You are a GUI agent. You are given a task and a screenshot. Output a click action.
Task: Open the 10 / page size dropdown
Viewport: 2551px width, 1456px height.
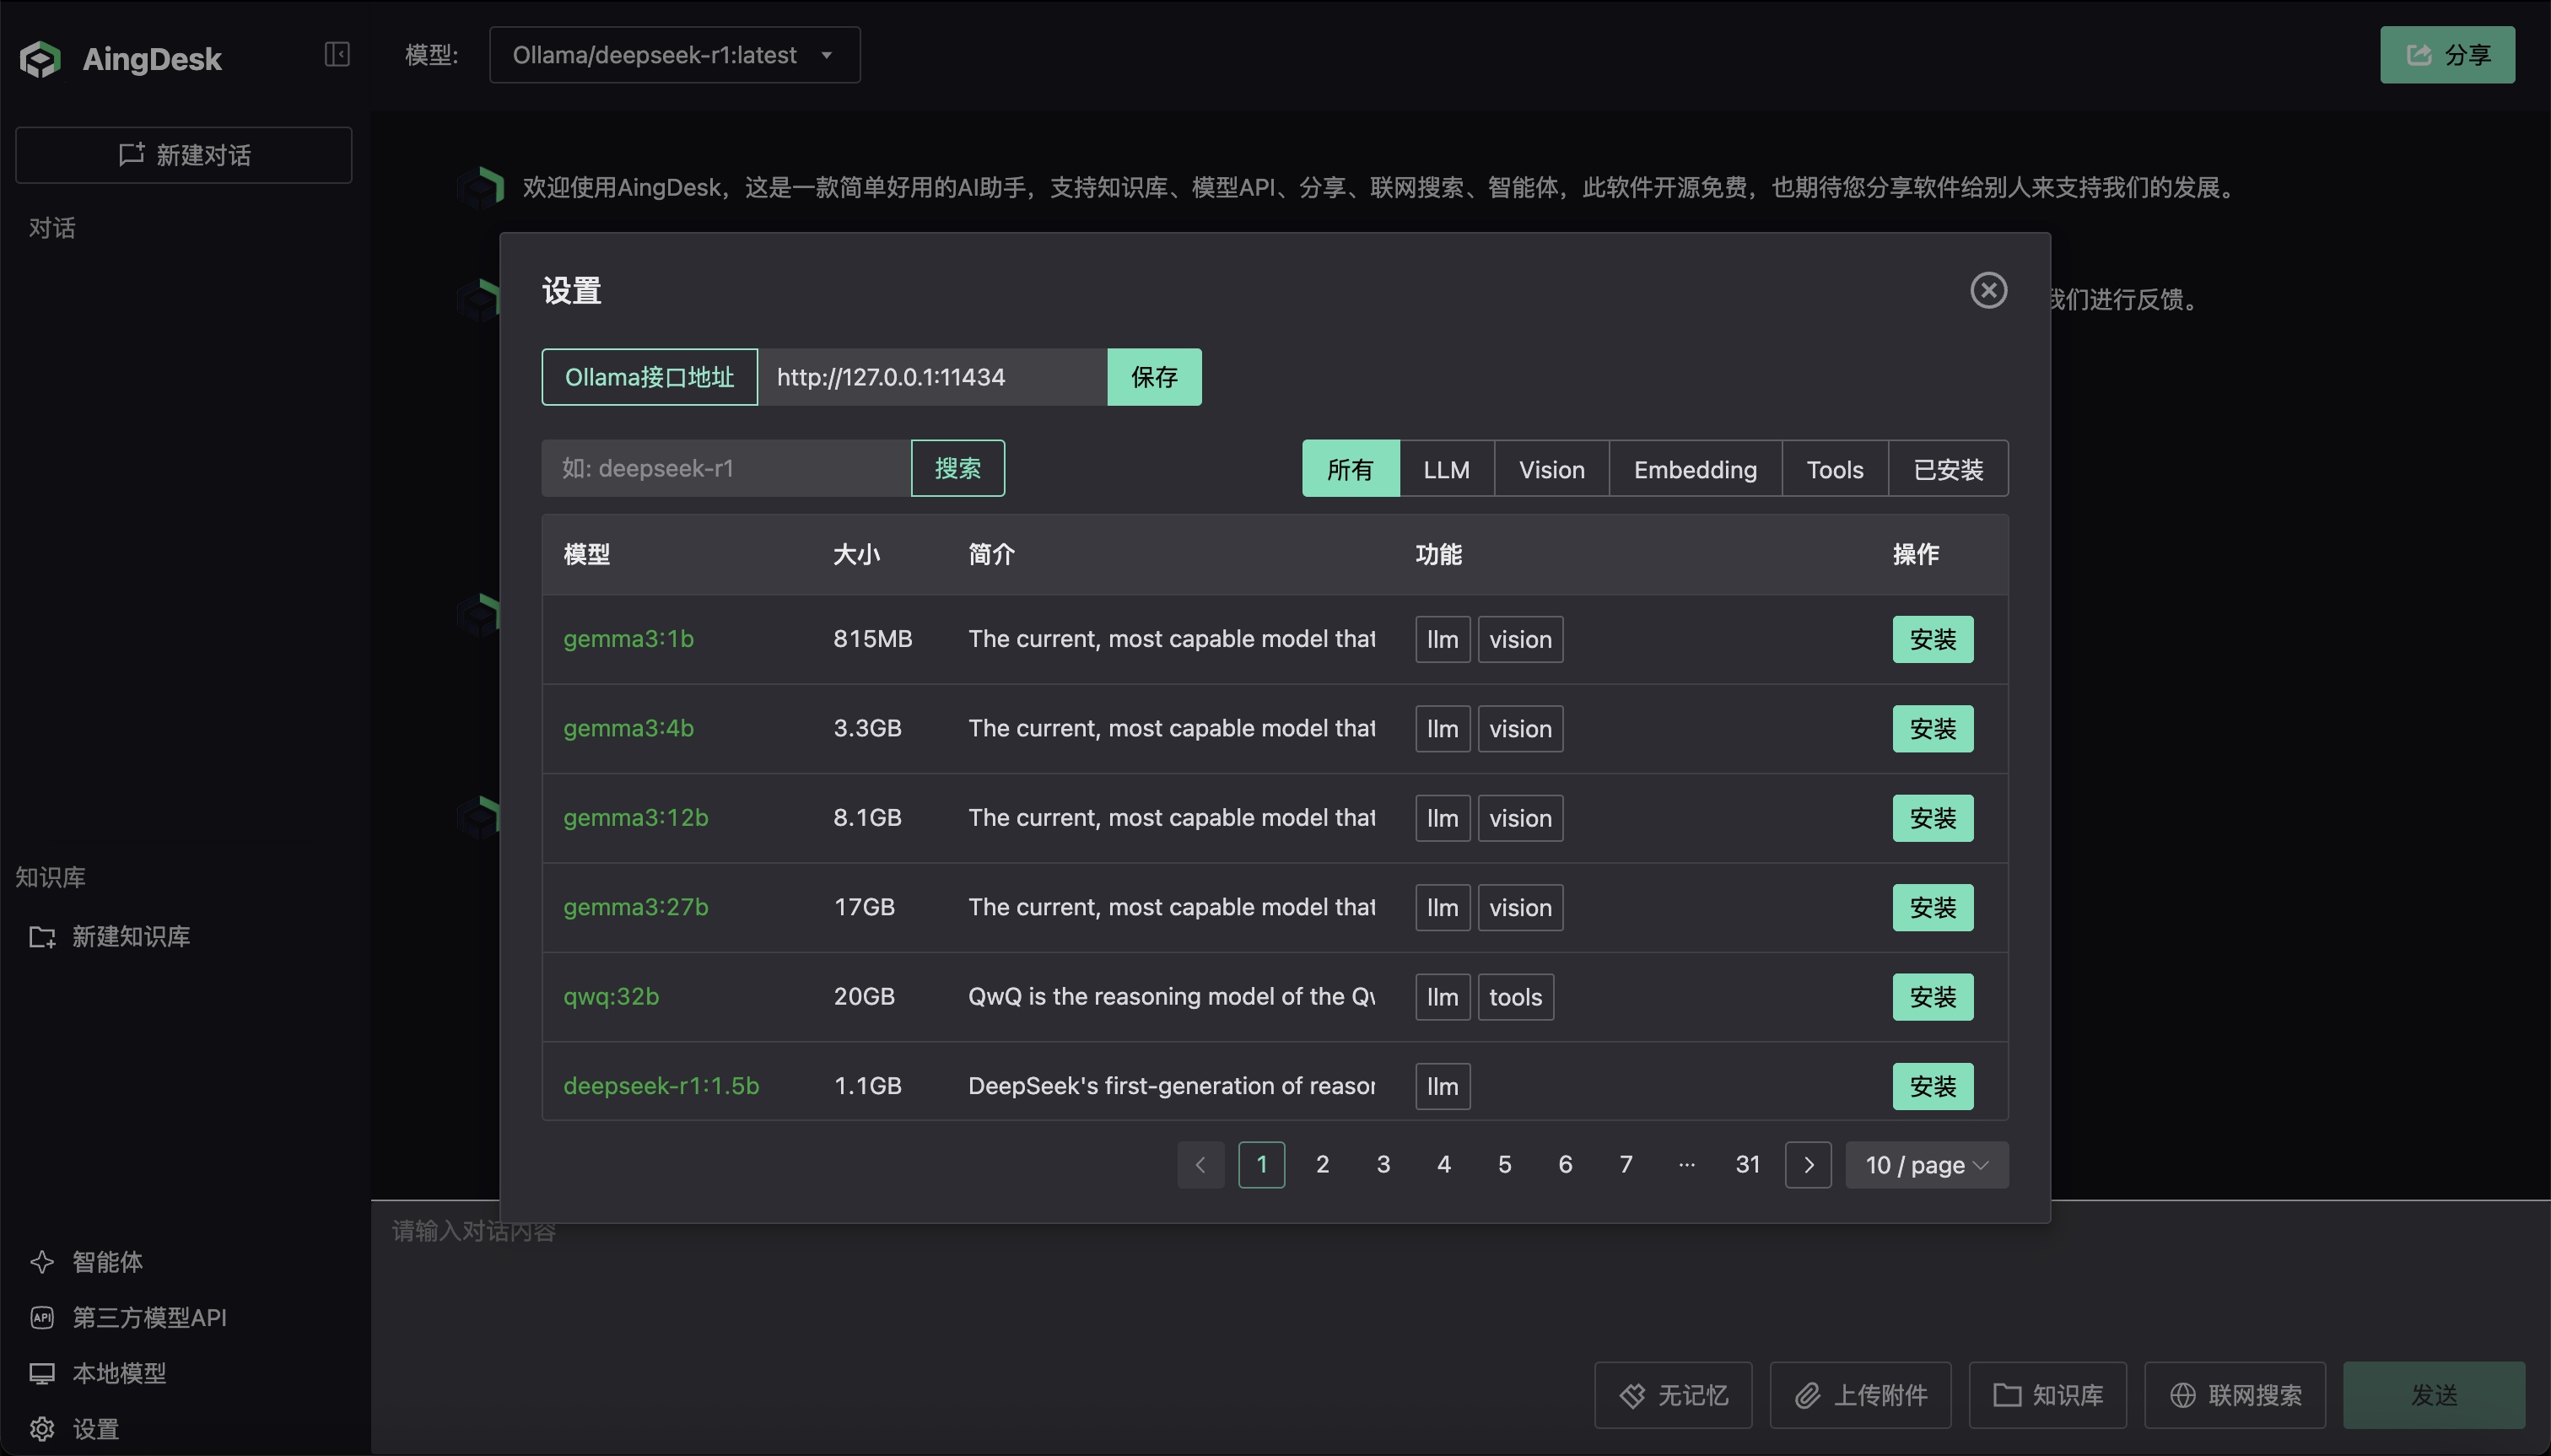click(x=1926, y=1165)
